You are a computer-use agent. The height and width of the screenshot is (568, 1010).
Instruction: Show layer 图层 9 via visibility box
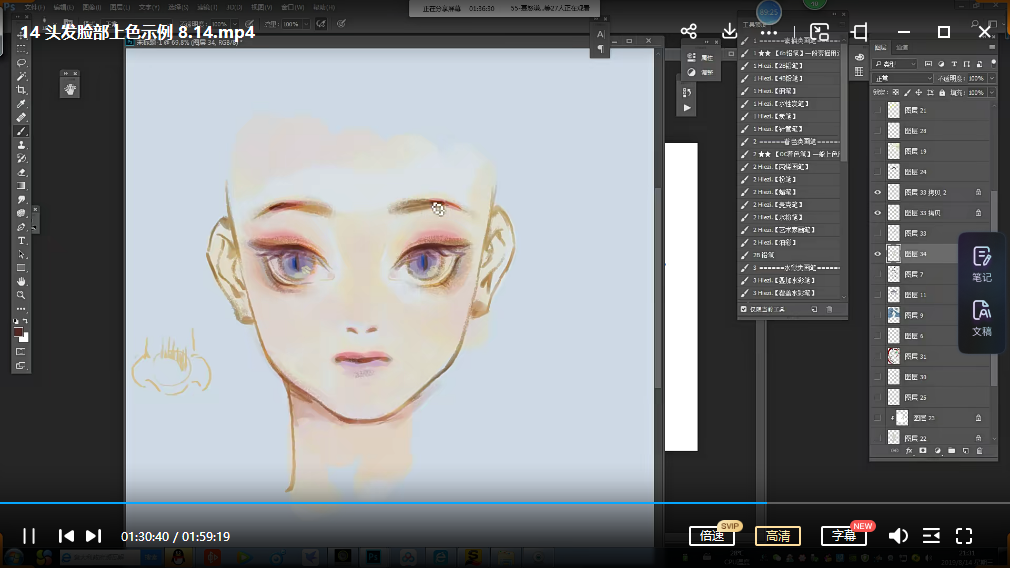(877, 316)
